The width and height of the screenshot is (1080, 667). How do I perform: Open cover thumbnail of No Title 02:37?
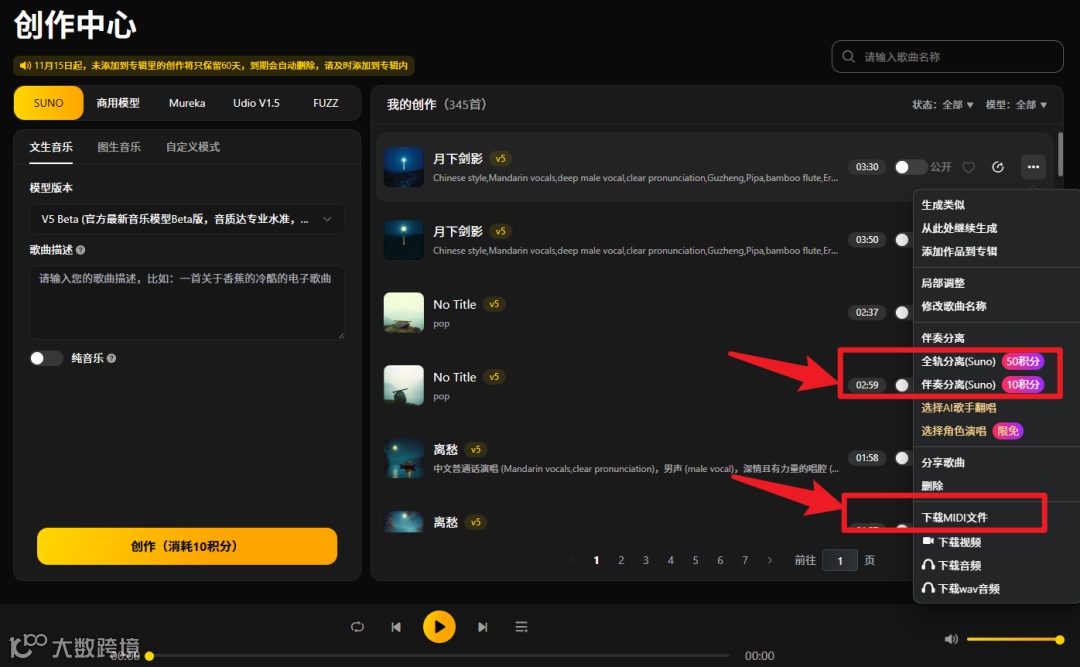pos(404,312)
